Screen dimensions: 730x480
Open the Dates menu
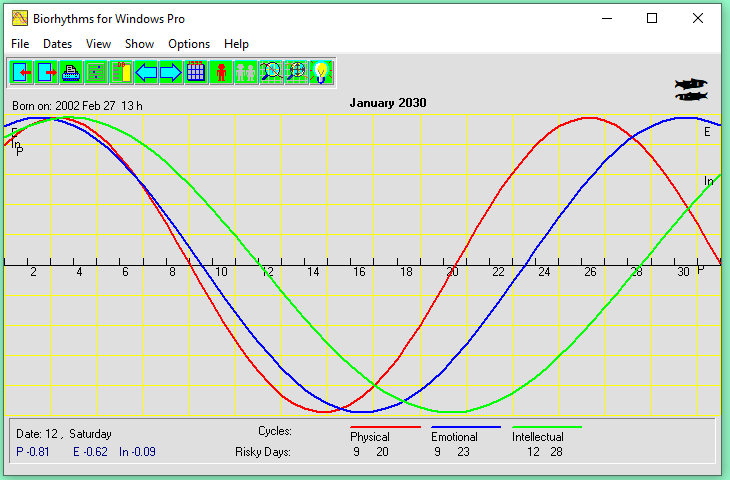[57, 44]
